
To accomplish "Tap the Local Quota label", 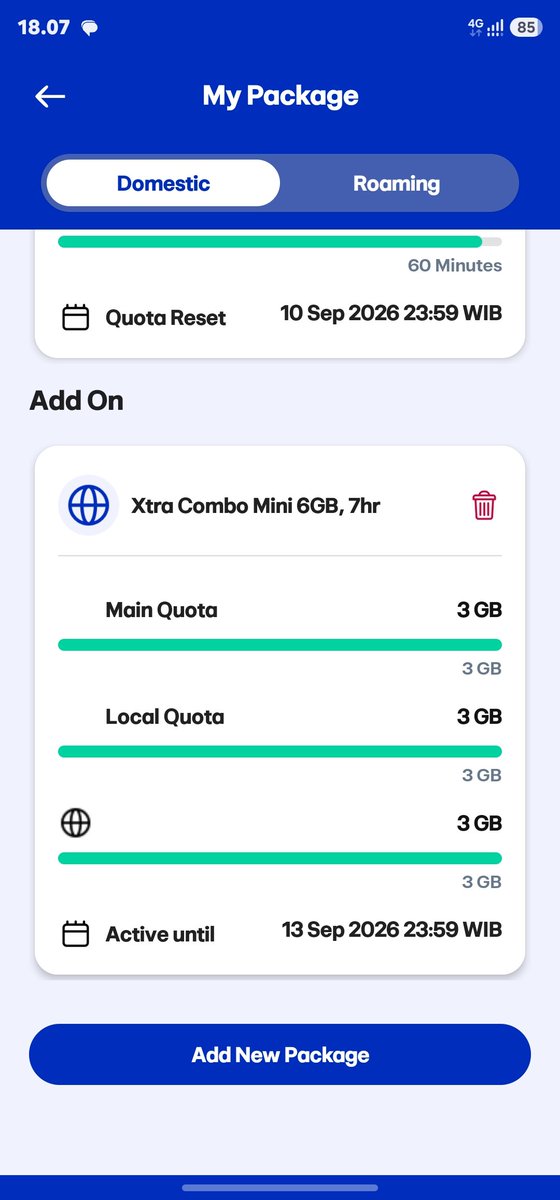I will point(165,716).
